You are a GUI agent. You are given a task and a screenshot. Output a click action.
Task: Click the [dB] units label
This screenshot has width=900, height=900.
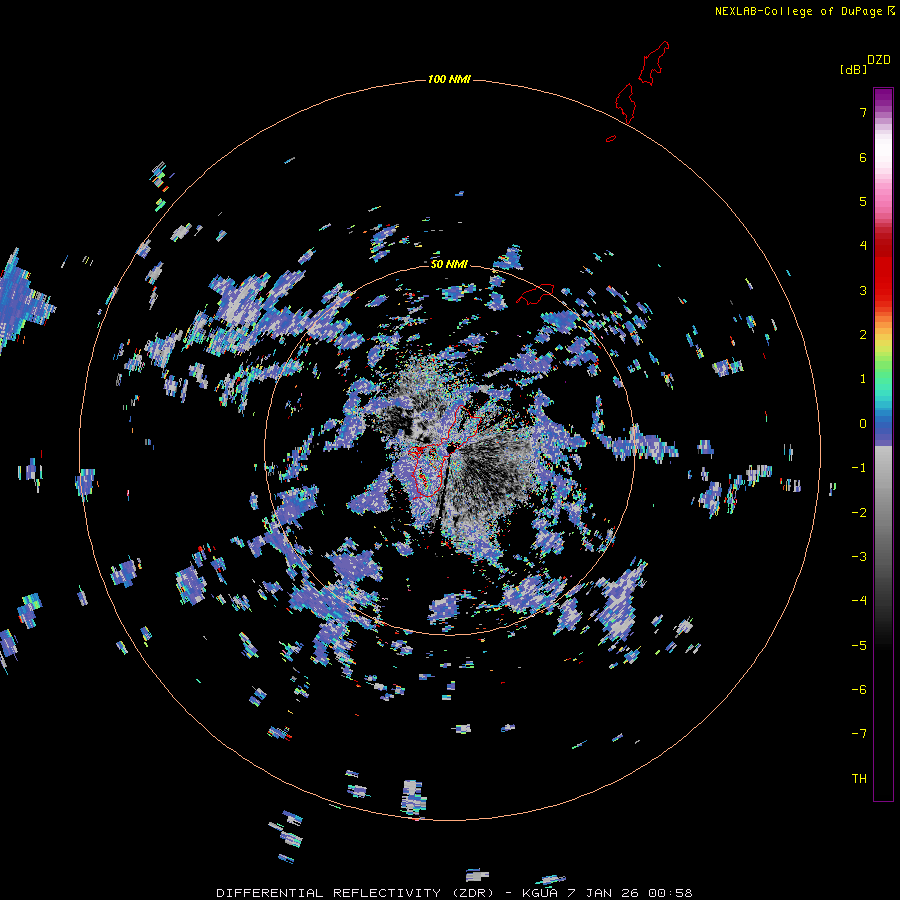tap(853, 69)
